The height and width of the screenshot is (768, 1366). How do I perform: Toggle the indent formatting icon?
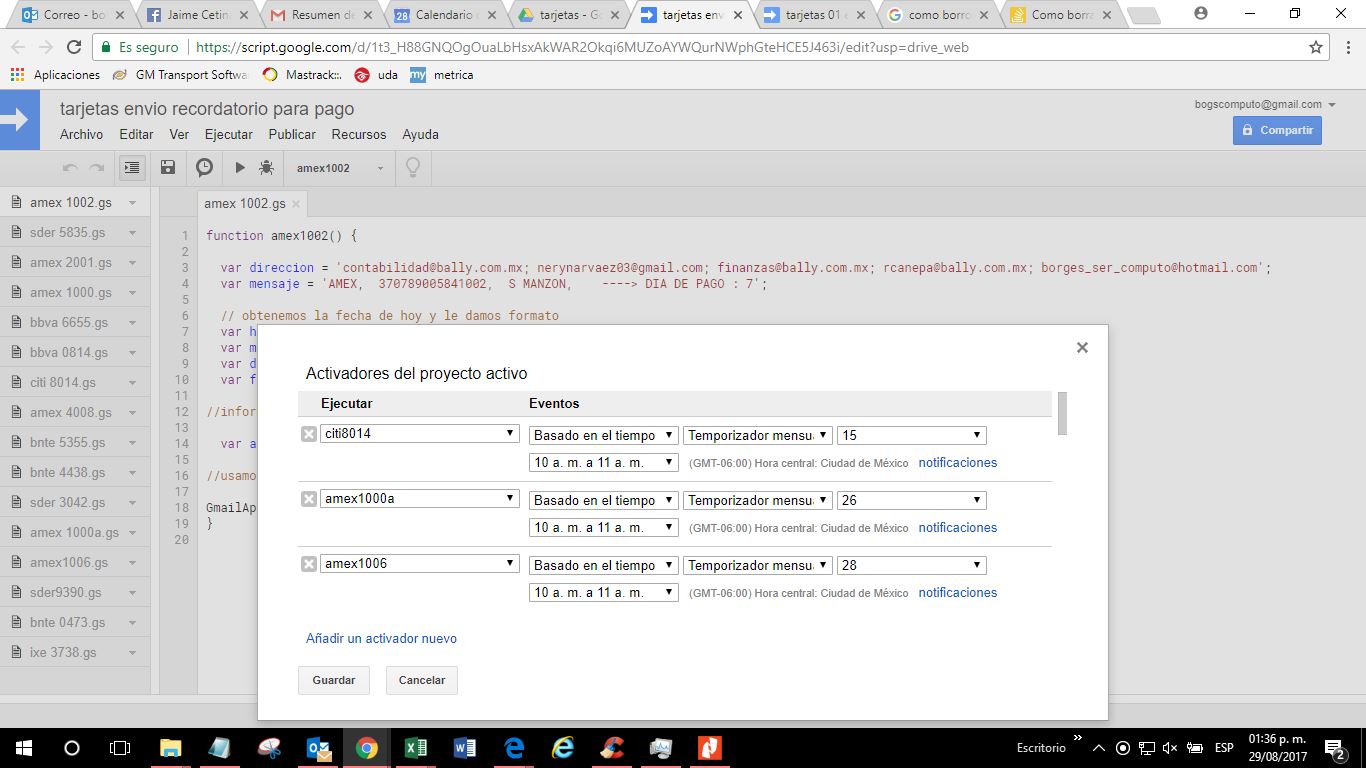(x=132, y=168)
